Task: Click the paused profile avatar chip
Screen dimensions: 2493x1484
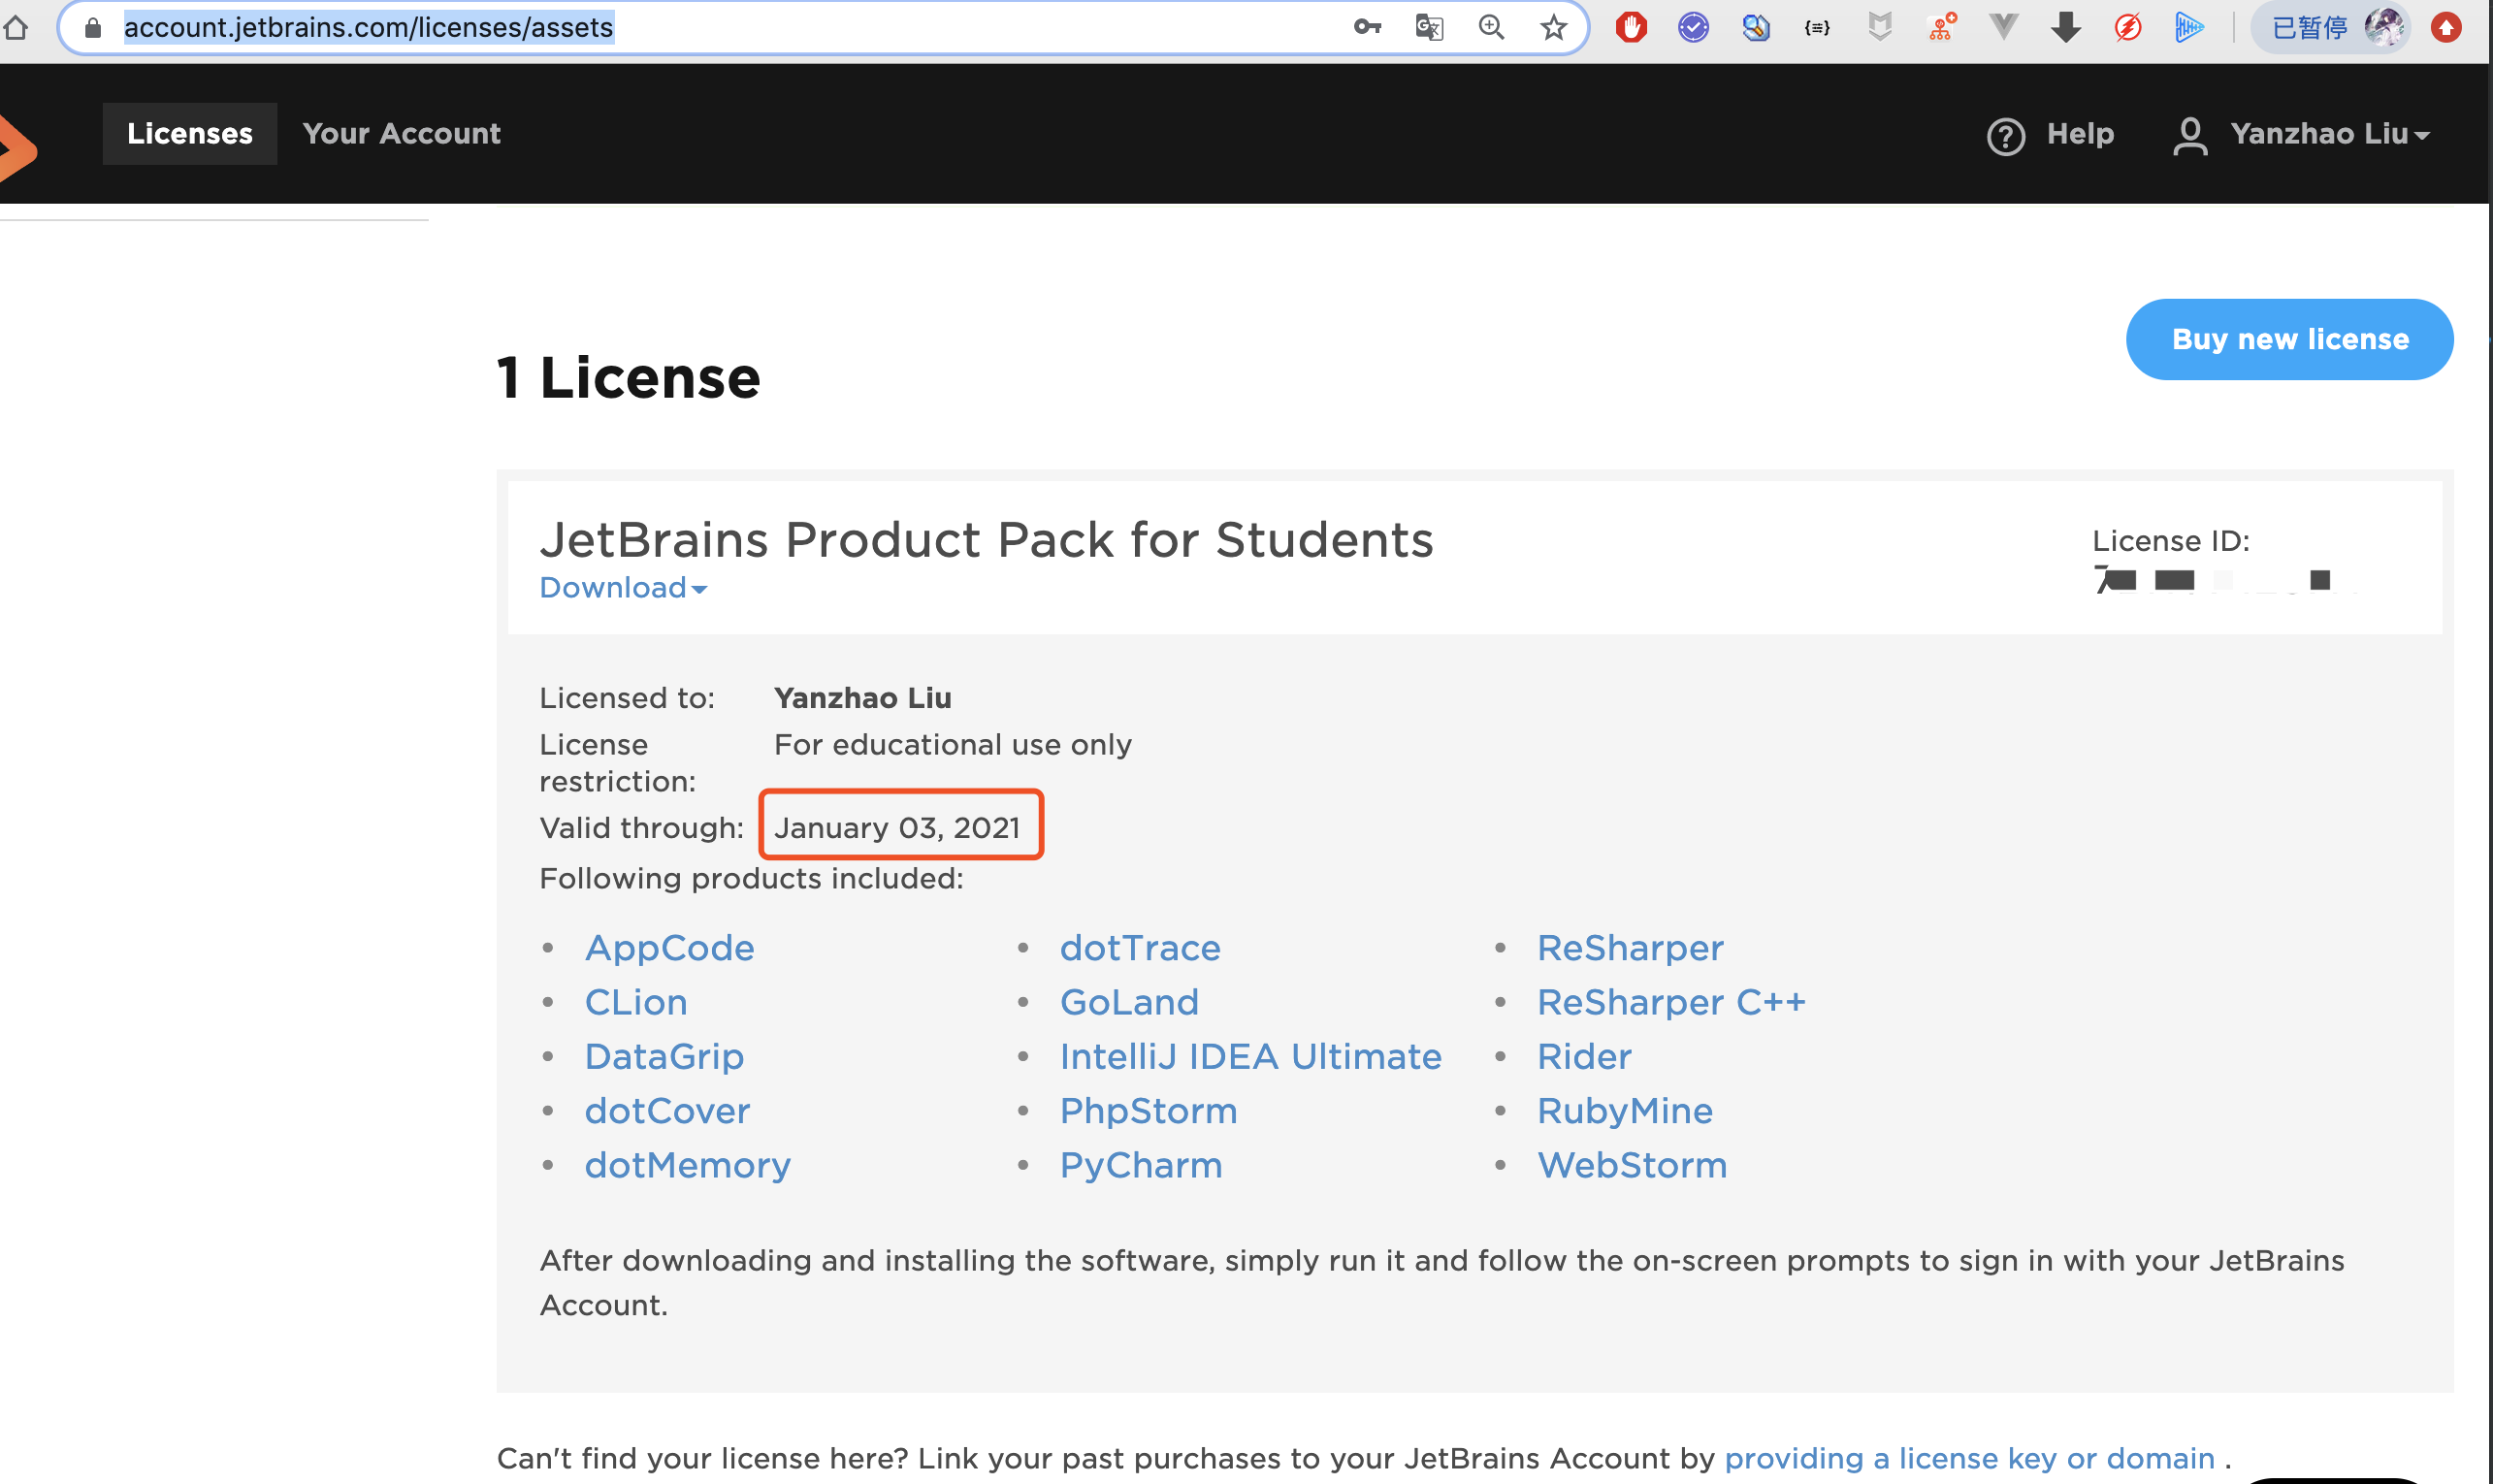Action: tap(2333, 27)
